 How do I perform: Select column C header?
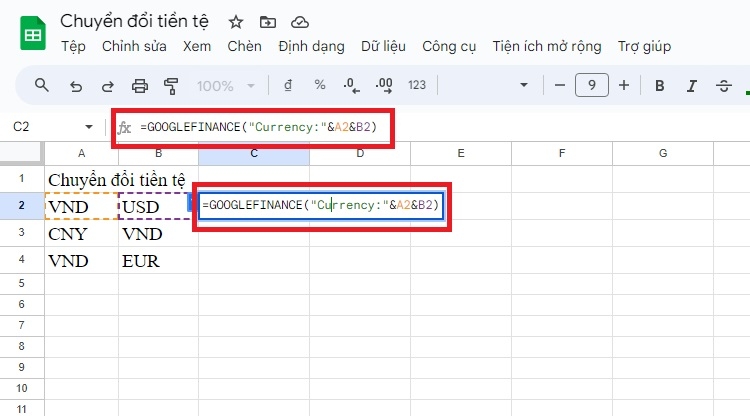pyautogui.click(x=254, y=153)
